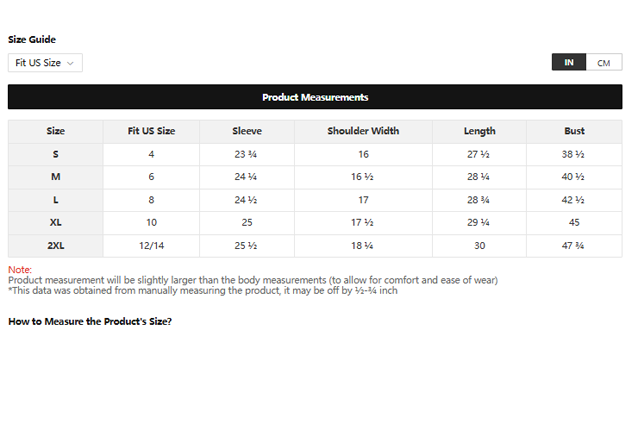Select the L size row label
This screenshot has width=630, height=421.
(55, 200)
